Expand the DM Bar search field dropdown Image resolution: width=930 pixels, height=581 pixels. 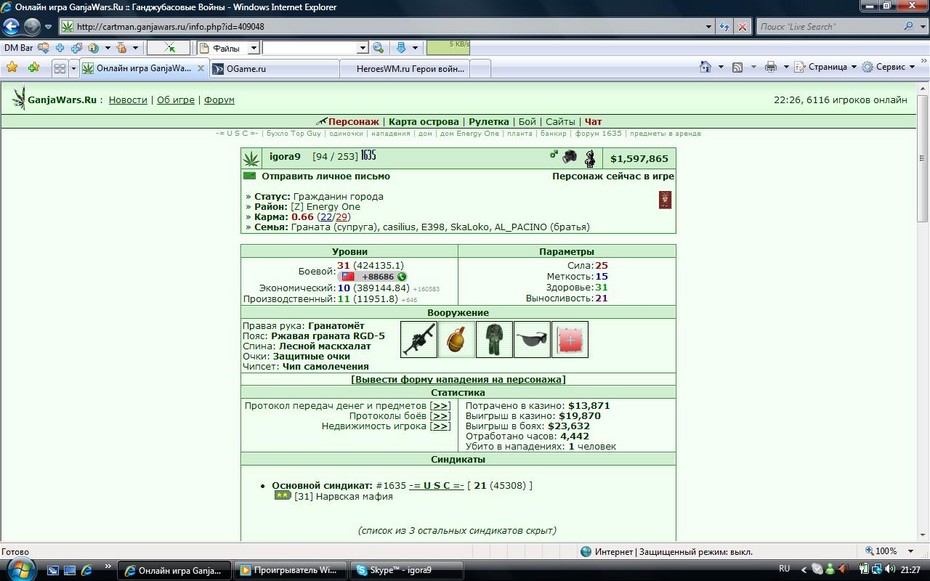pos(363,48)
